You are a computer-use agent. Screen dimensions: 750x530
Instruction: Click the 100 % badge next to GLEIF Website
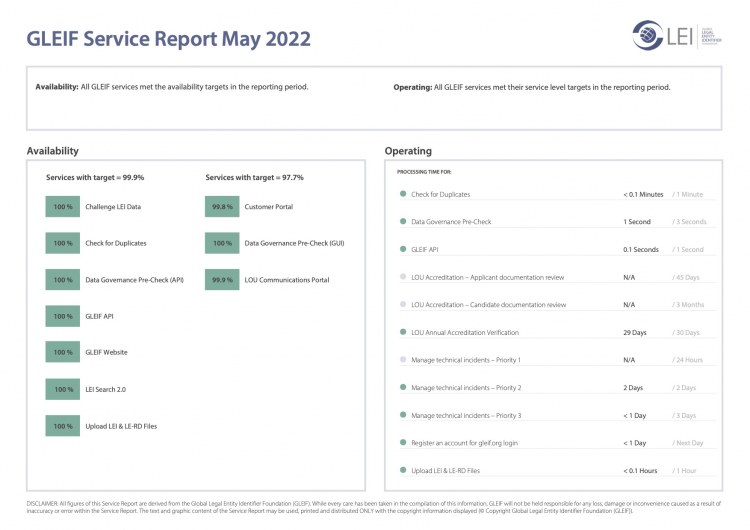pos(64,352)
